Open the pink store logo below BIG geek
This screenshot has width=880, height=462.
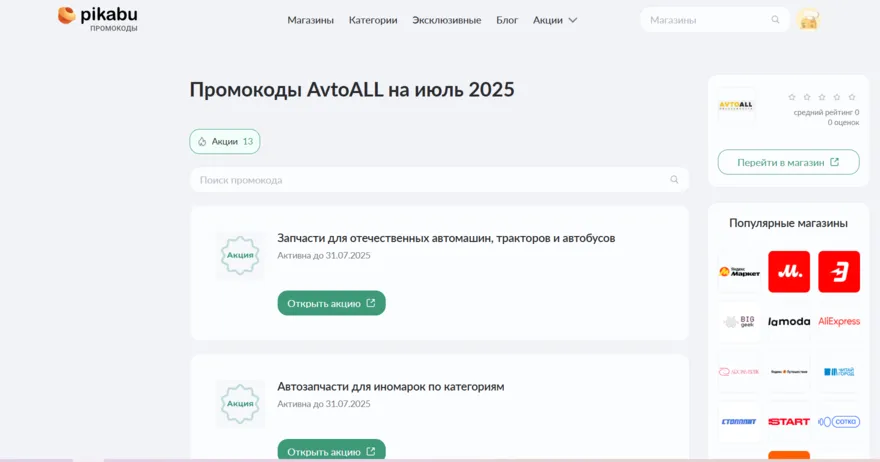pyautogui.click(x=739, y=372)
